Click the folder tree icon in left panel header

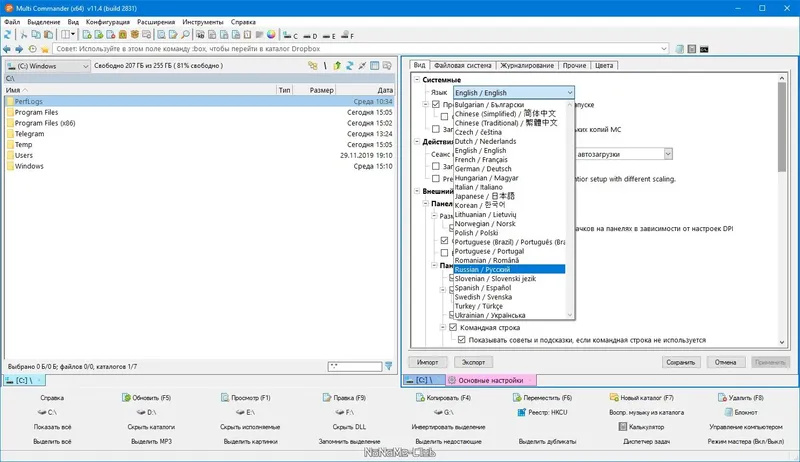[312, 66]
